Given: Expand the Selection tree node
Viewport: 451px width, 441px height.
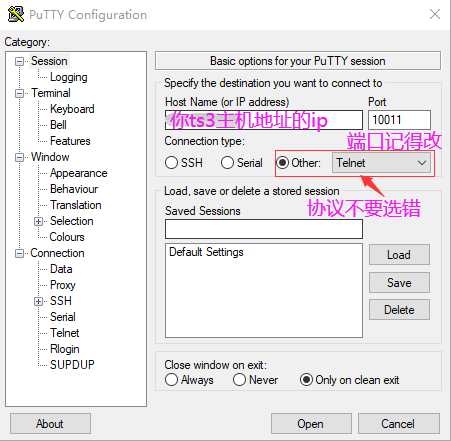Looking at the screenshot, I should click(x=38, y=221).
